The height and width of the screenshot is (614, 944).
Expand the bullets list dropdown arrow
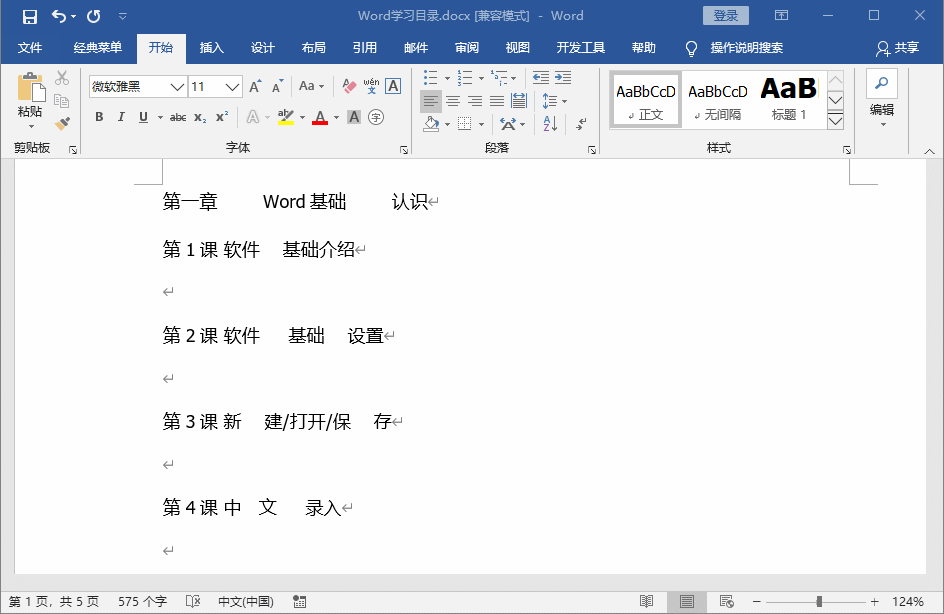447,78
